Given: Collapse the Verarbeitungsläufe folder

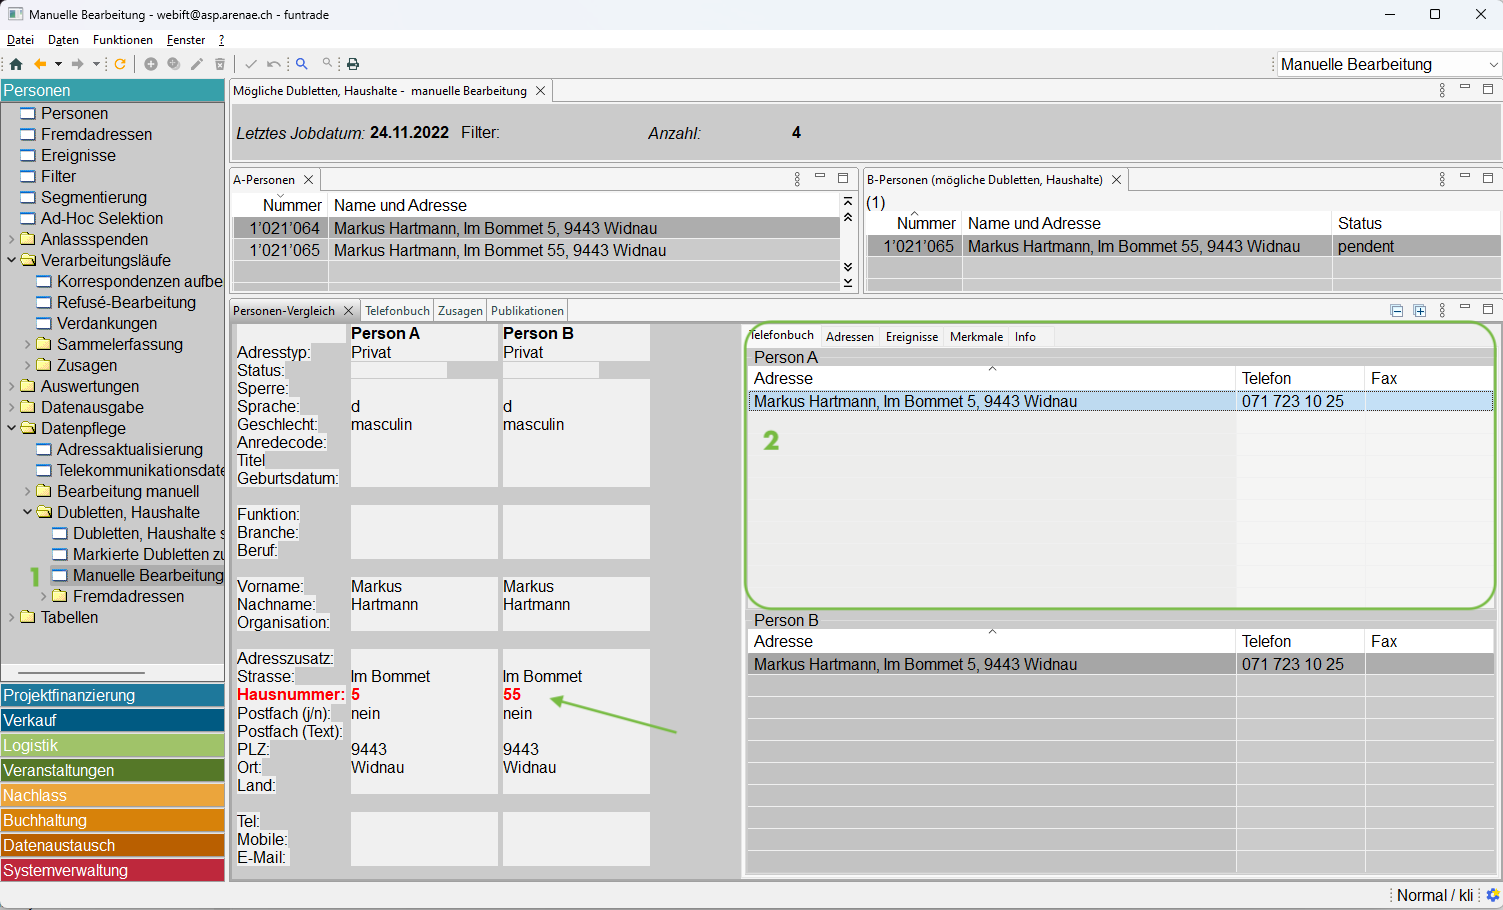Looking at the screenshot, I should tap(12, 261).
